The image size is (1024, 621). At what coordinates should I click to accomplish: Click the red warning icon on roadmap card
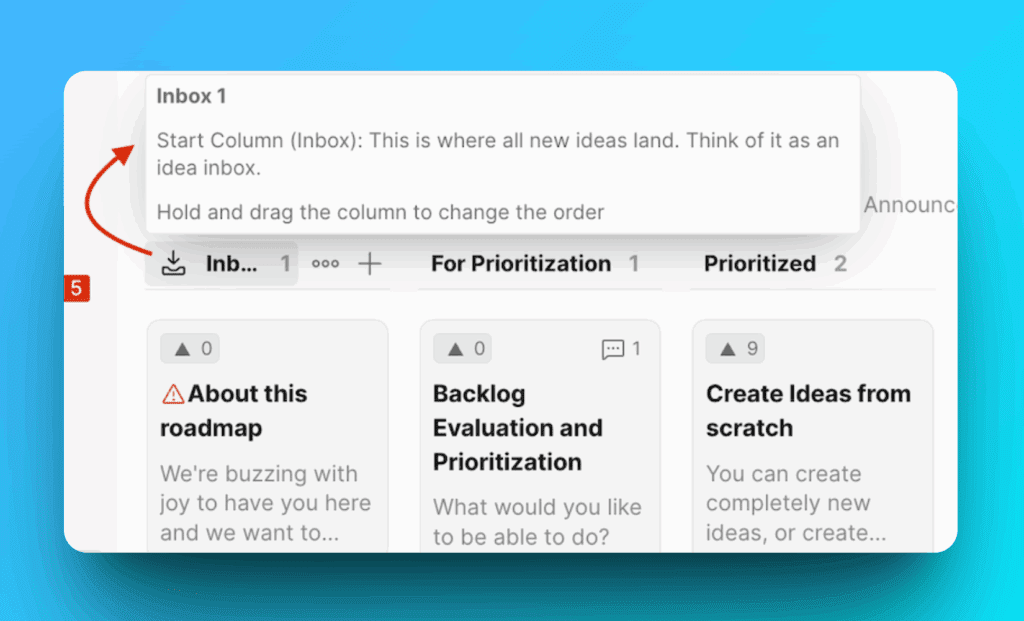(173, 395)
